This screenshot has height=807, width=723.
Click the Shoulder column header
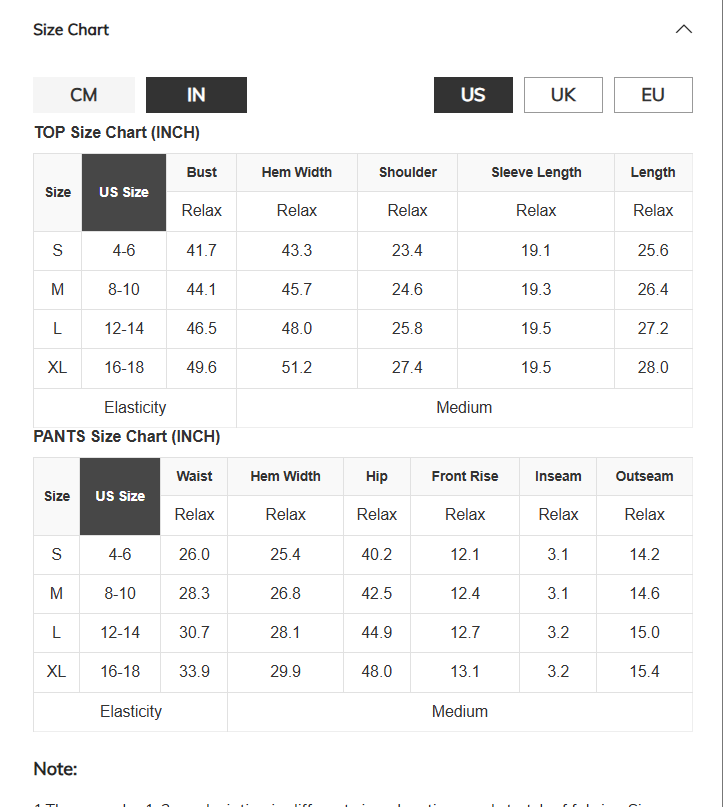point(408,172)
